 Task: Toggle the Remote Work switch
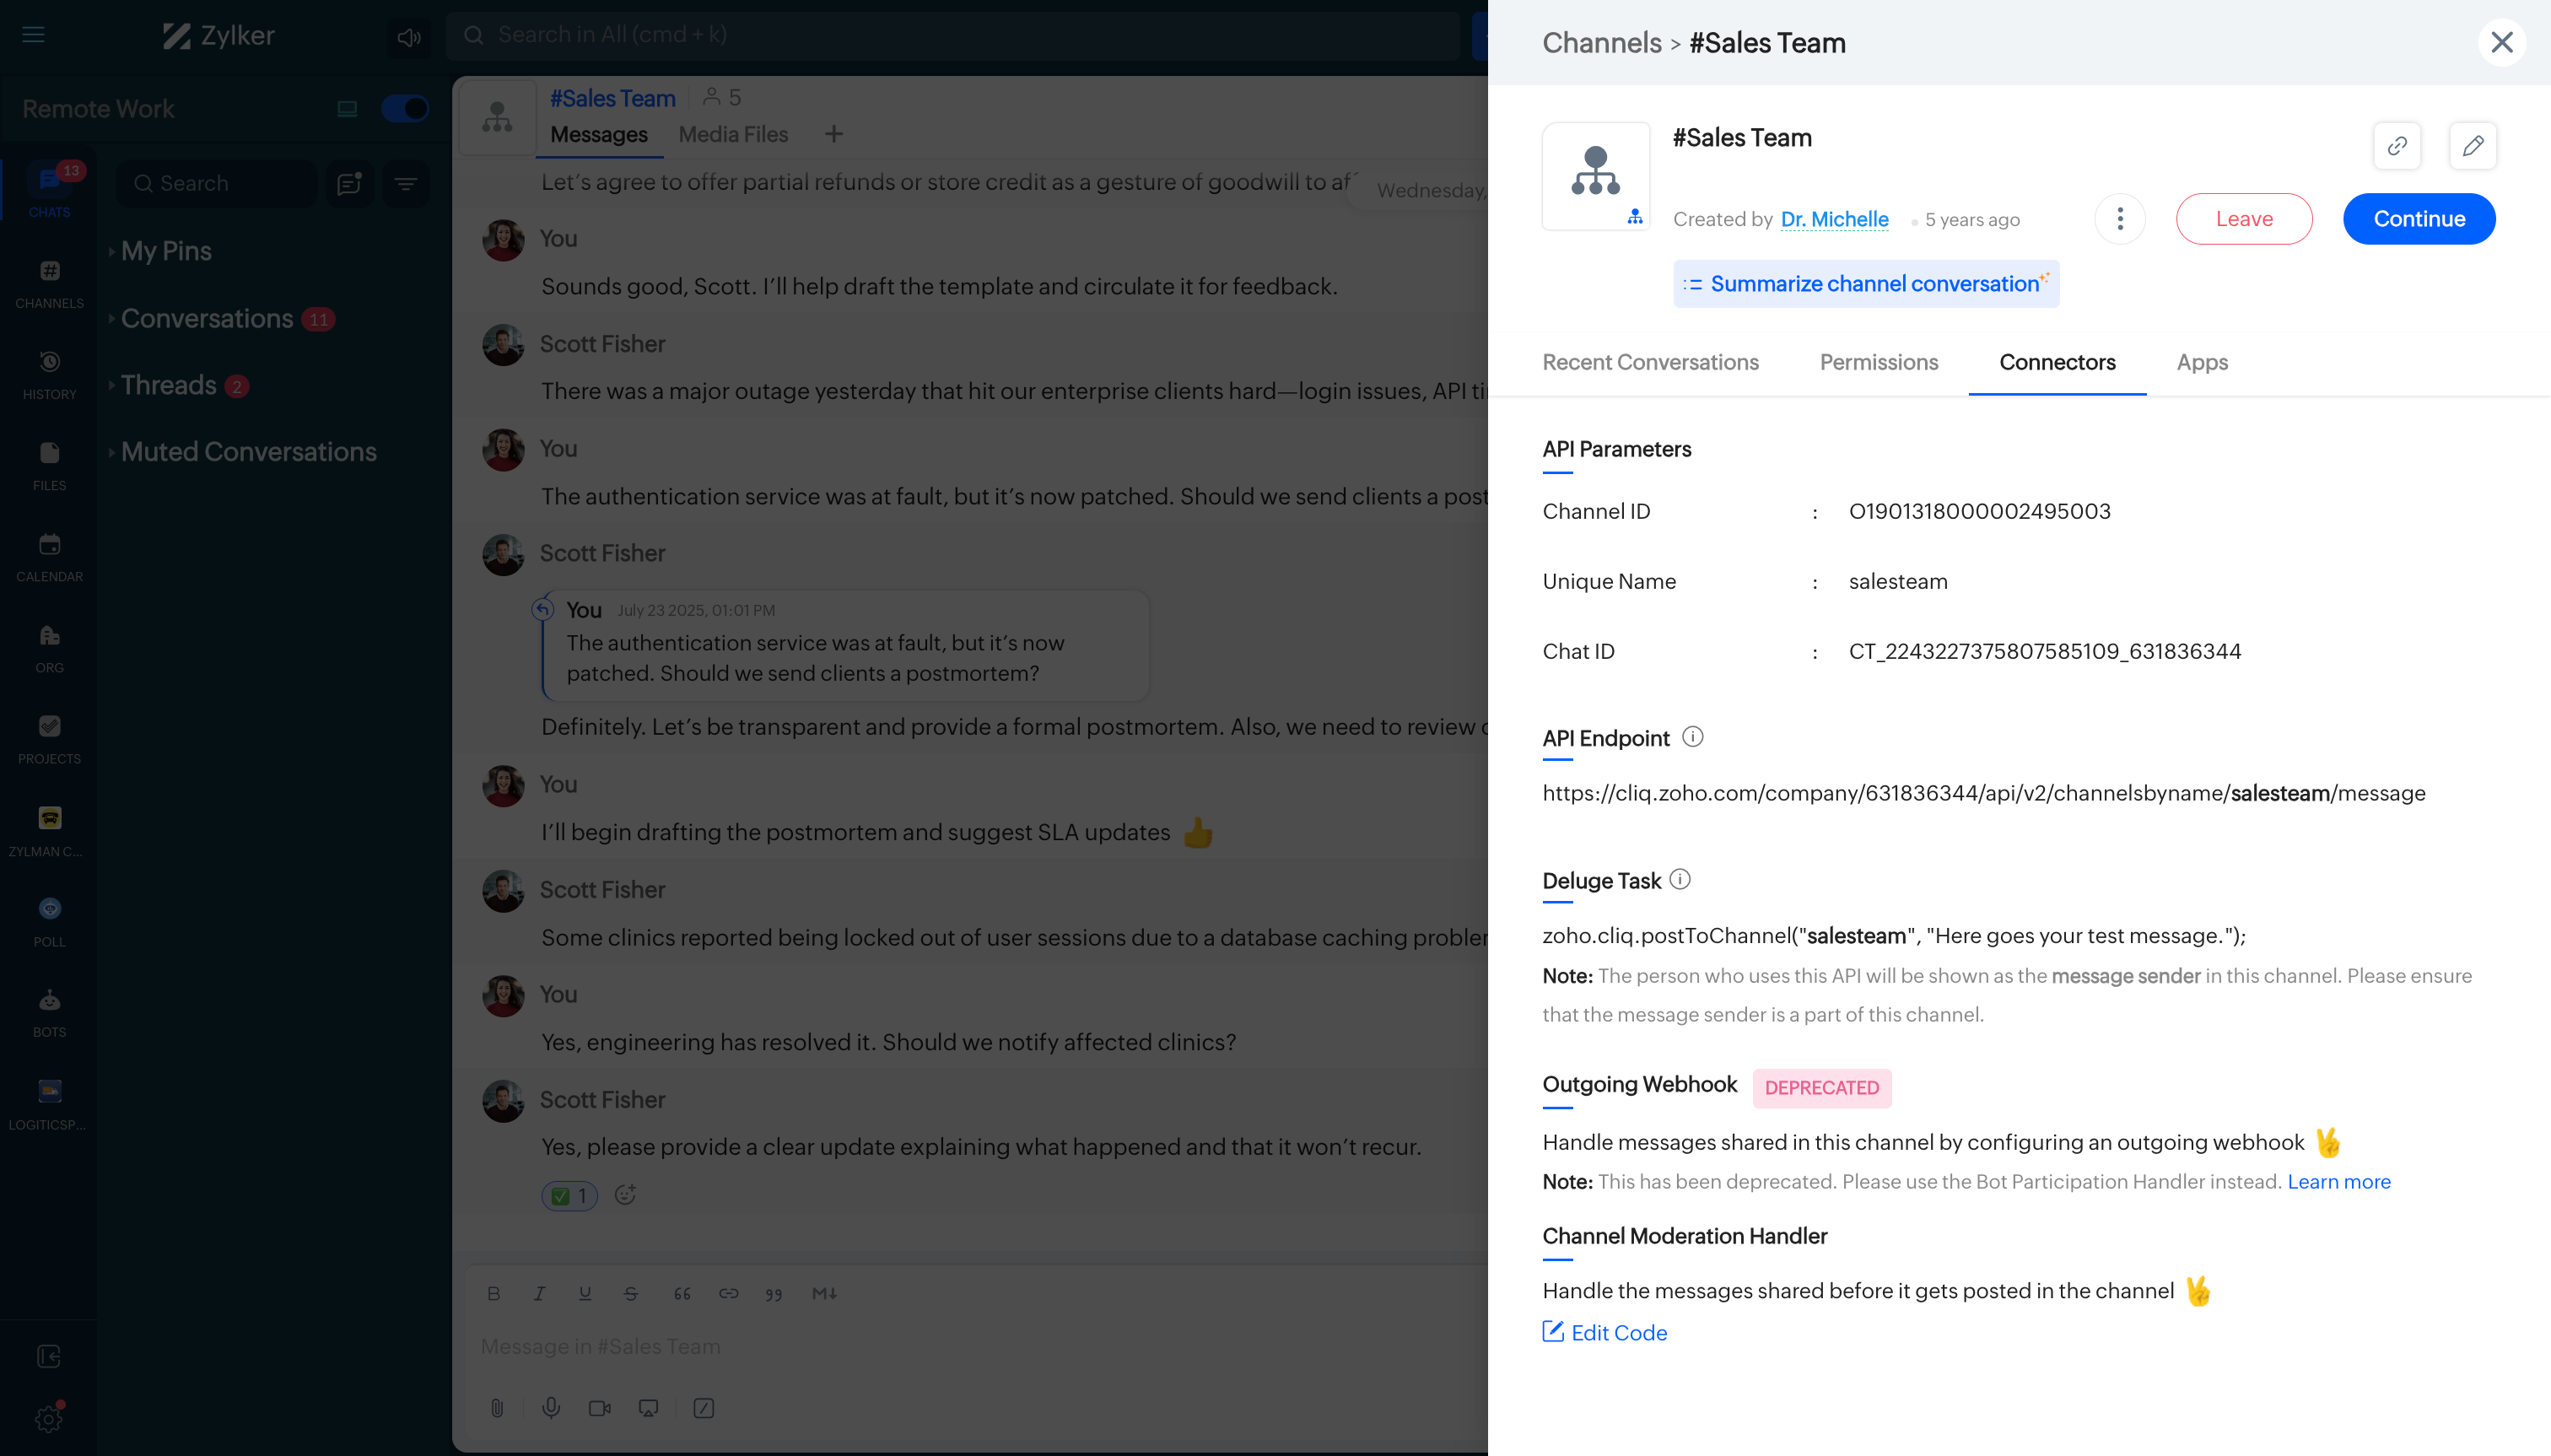[x=404, y=108]
